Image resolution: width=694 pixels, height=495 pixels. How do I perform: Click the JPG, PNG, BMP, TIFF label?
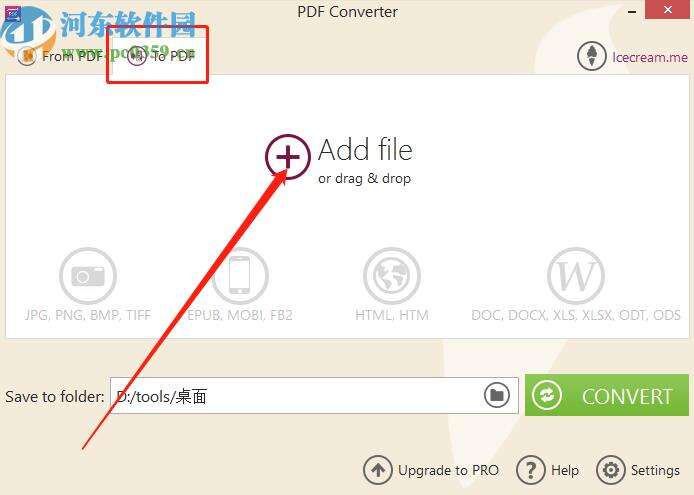[x=88, y=315]
